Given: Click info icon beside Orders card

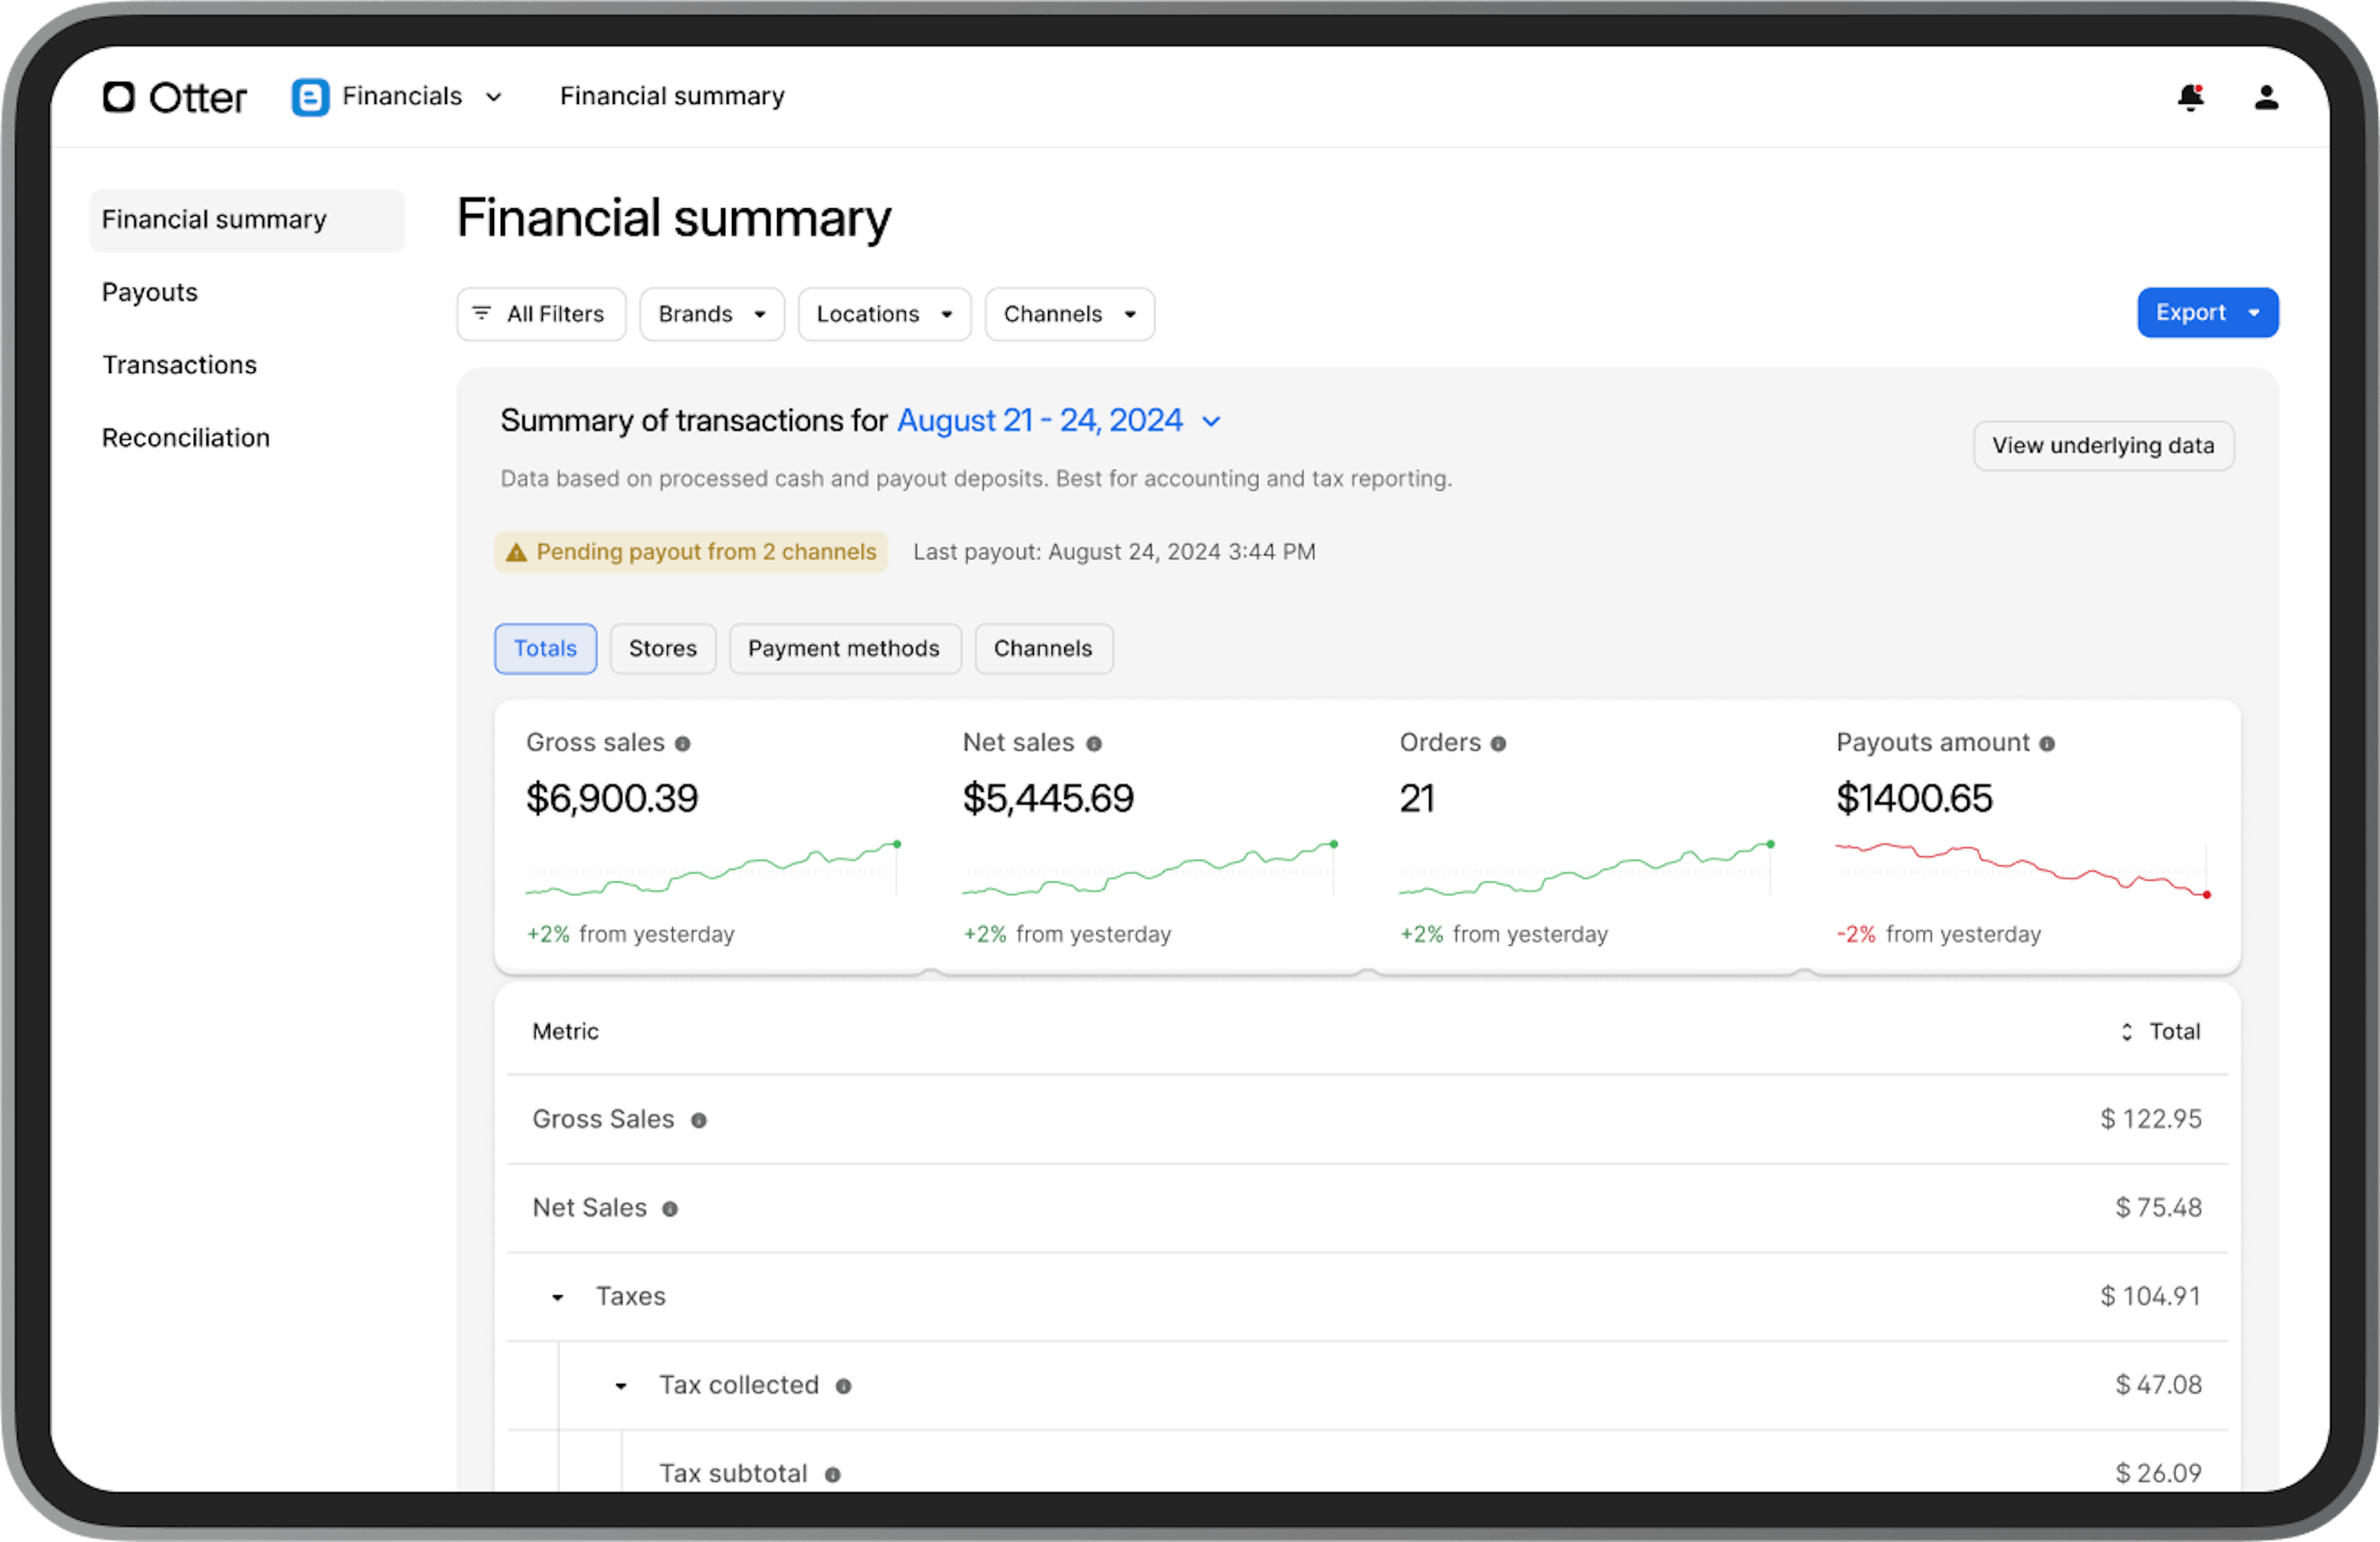Looking at the screenshot, I should click(x=1498, y=744).
